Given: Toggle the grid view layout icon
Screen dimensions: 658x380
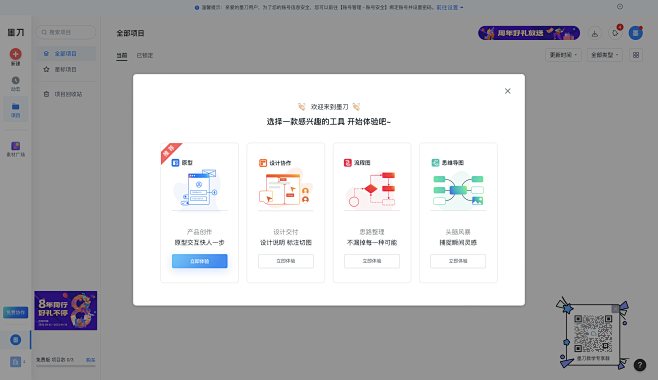Looking at the screenshot, I should 636,55.
